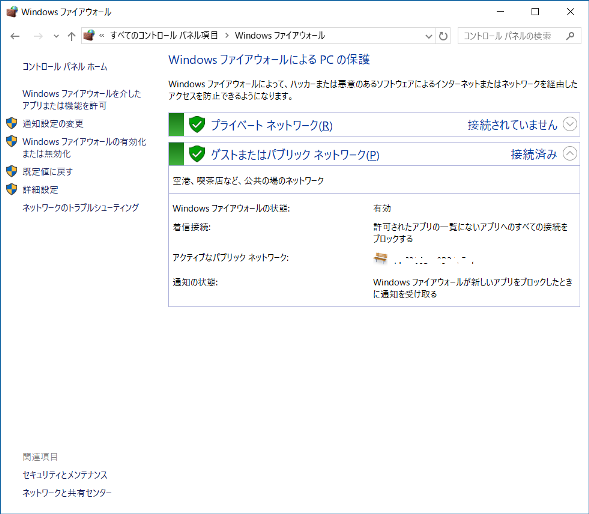
Task: Open 詳細設定 link
Action: click(x=40, y=190)
